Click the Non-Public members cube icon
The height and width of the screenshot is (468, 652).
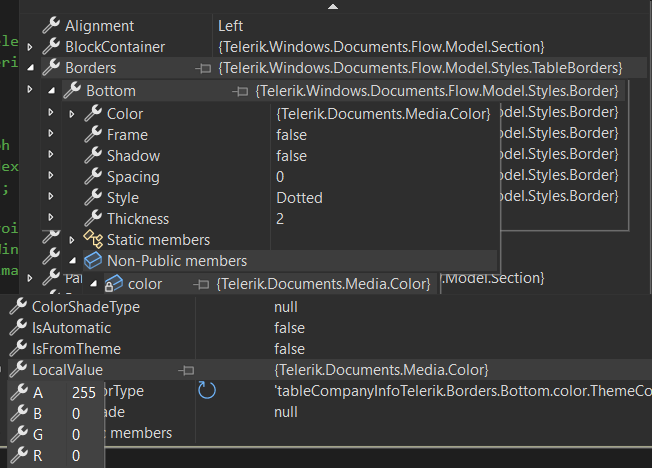coord(92,261)
